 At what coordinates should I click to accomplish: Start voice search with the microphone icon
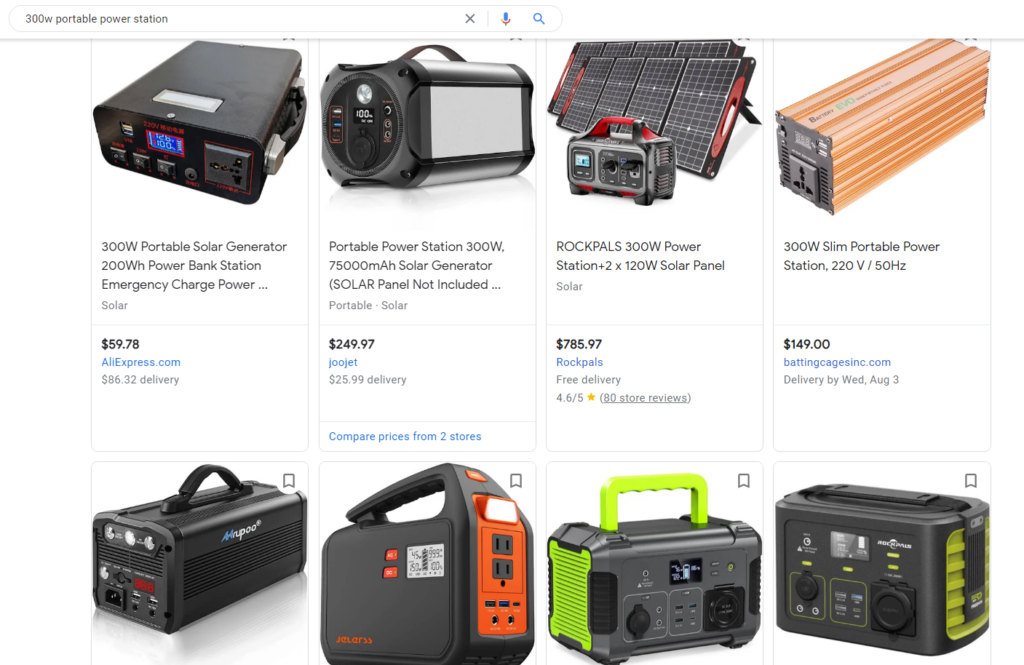coord(505,19)
